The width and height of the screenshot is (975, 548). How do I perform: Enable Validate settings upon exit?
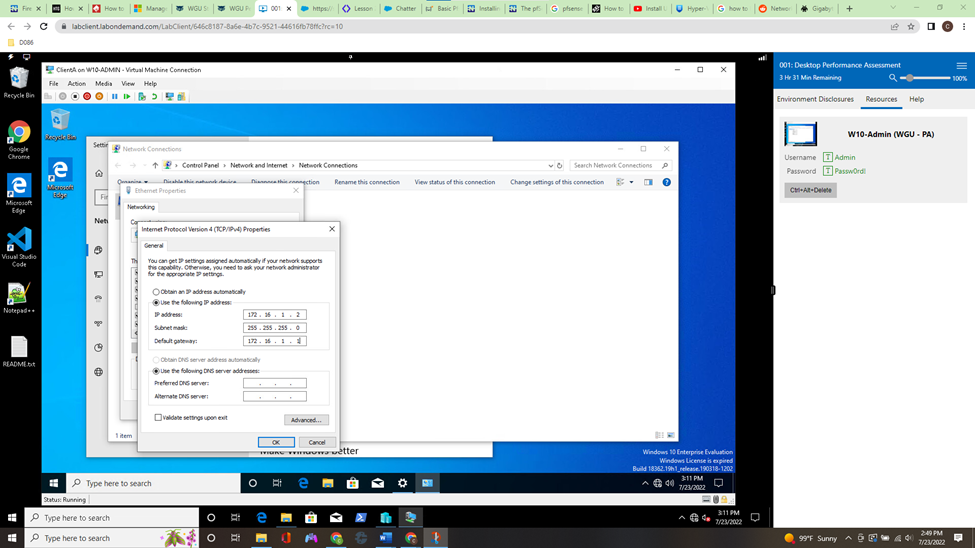point(158,417)
